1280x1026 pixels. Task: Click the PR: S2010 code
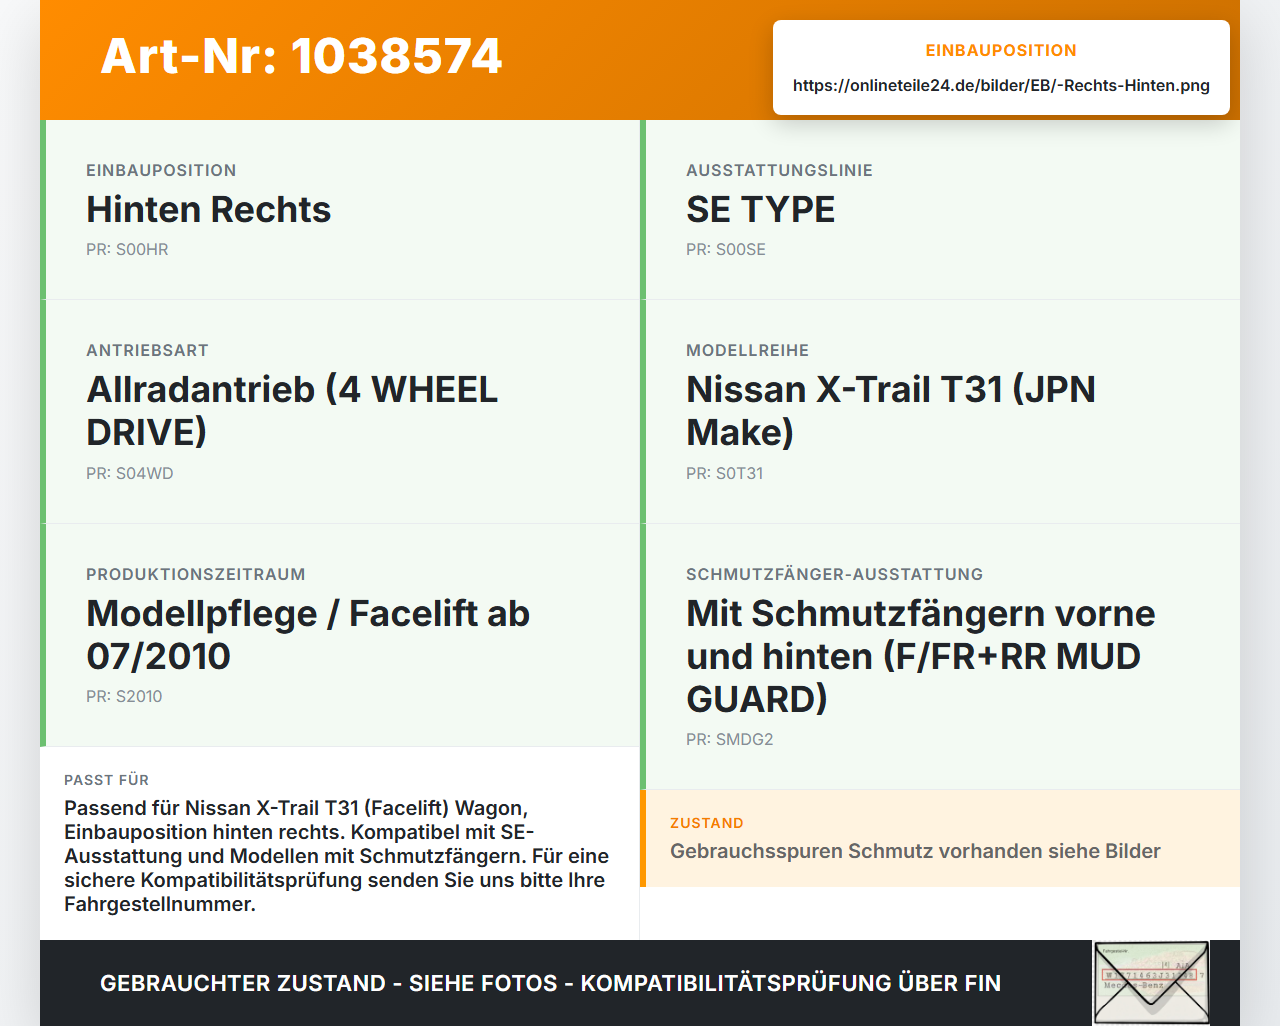pyautogui.click(x=124, y=696)
